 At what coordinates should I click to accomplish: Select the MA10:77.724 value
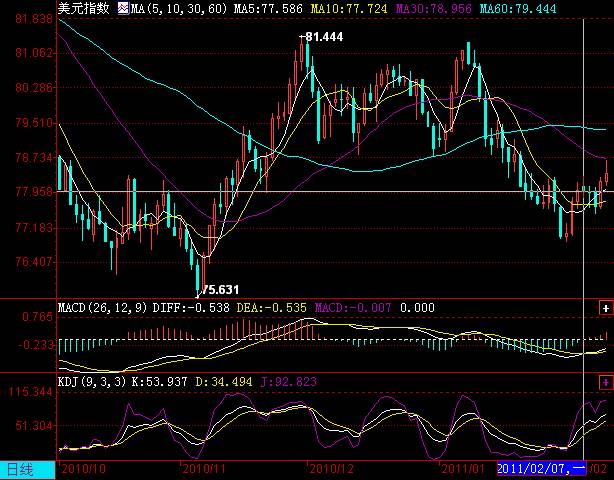(349, 8)
